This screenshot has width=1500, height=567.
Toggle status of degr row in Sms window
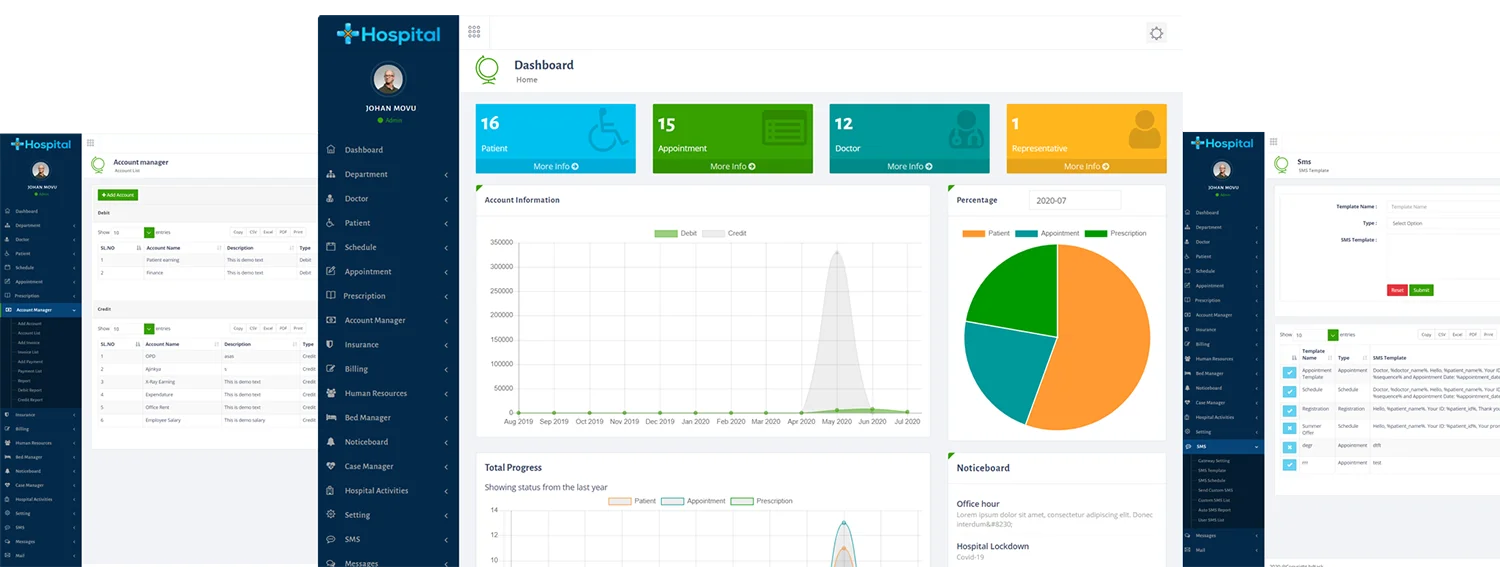pos(1290,446)
